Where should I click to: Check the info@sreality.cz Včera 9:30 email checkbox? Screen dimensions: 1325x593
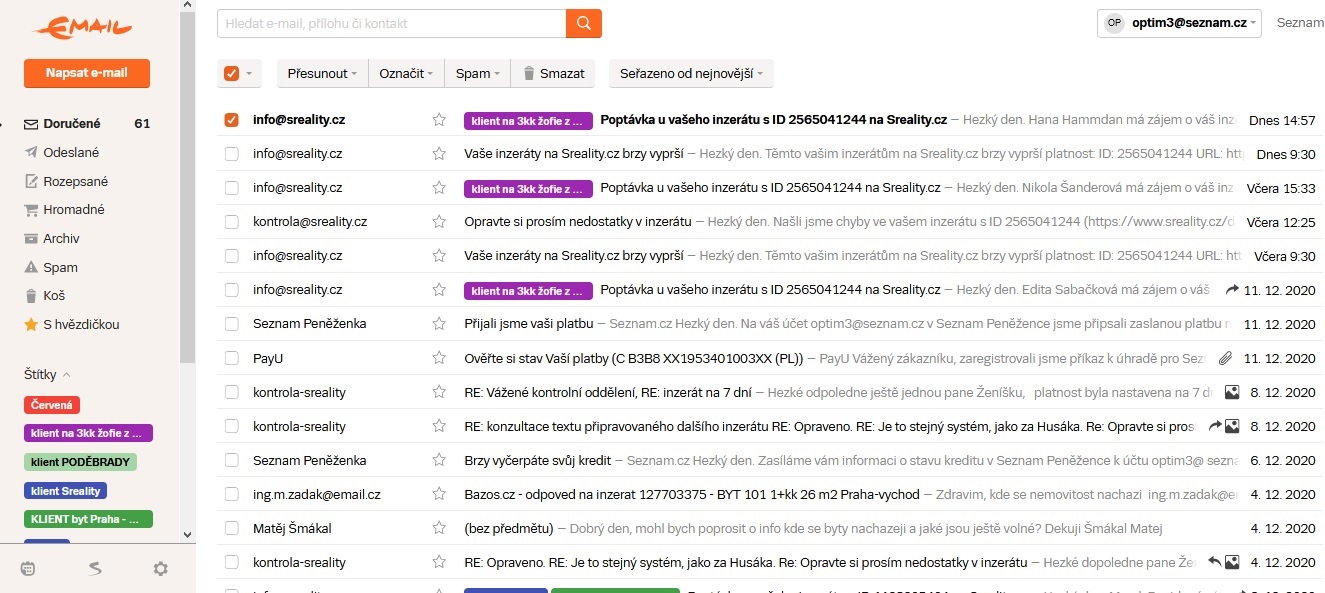click(232, 256)
